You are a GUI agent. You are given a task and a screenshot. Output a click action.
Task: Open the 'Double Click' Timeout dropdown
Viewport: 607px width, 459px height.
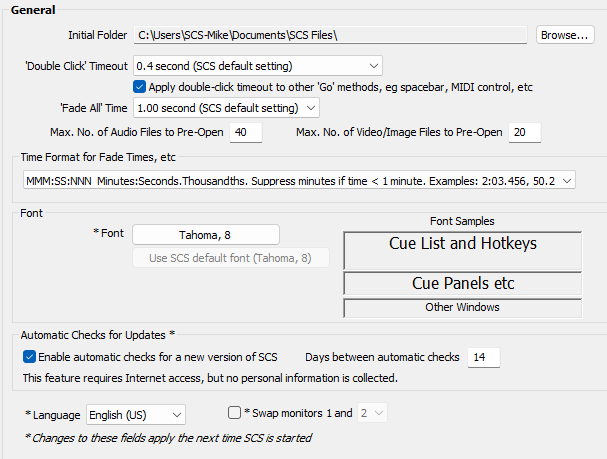click(x=258, y=66)
